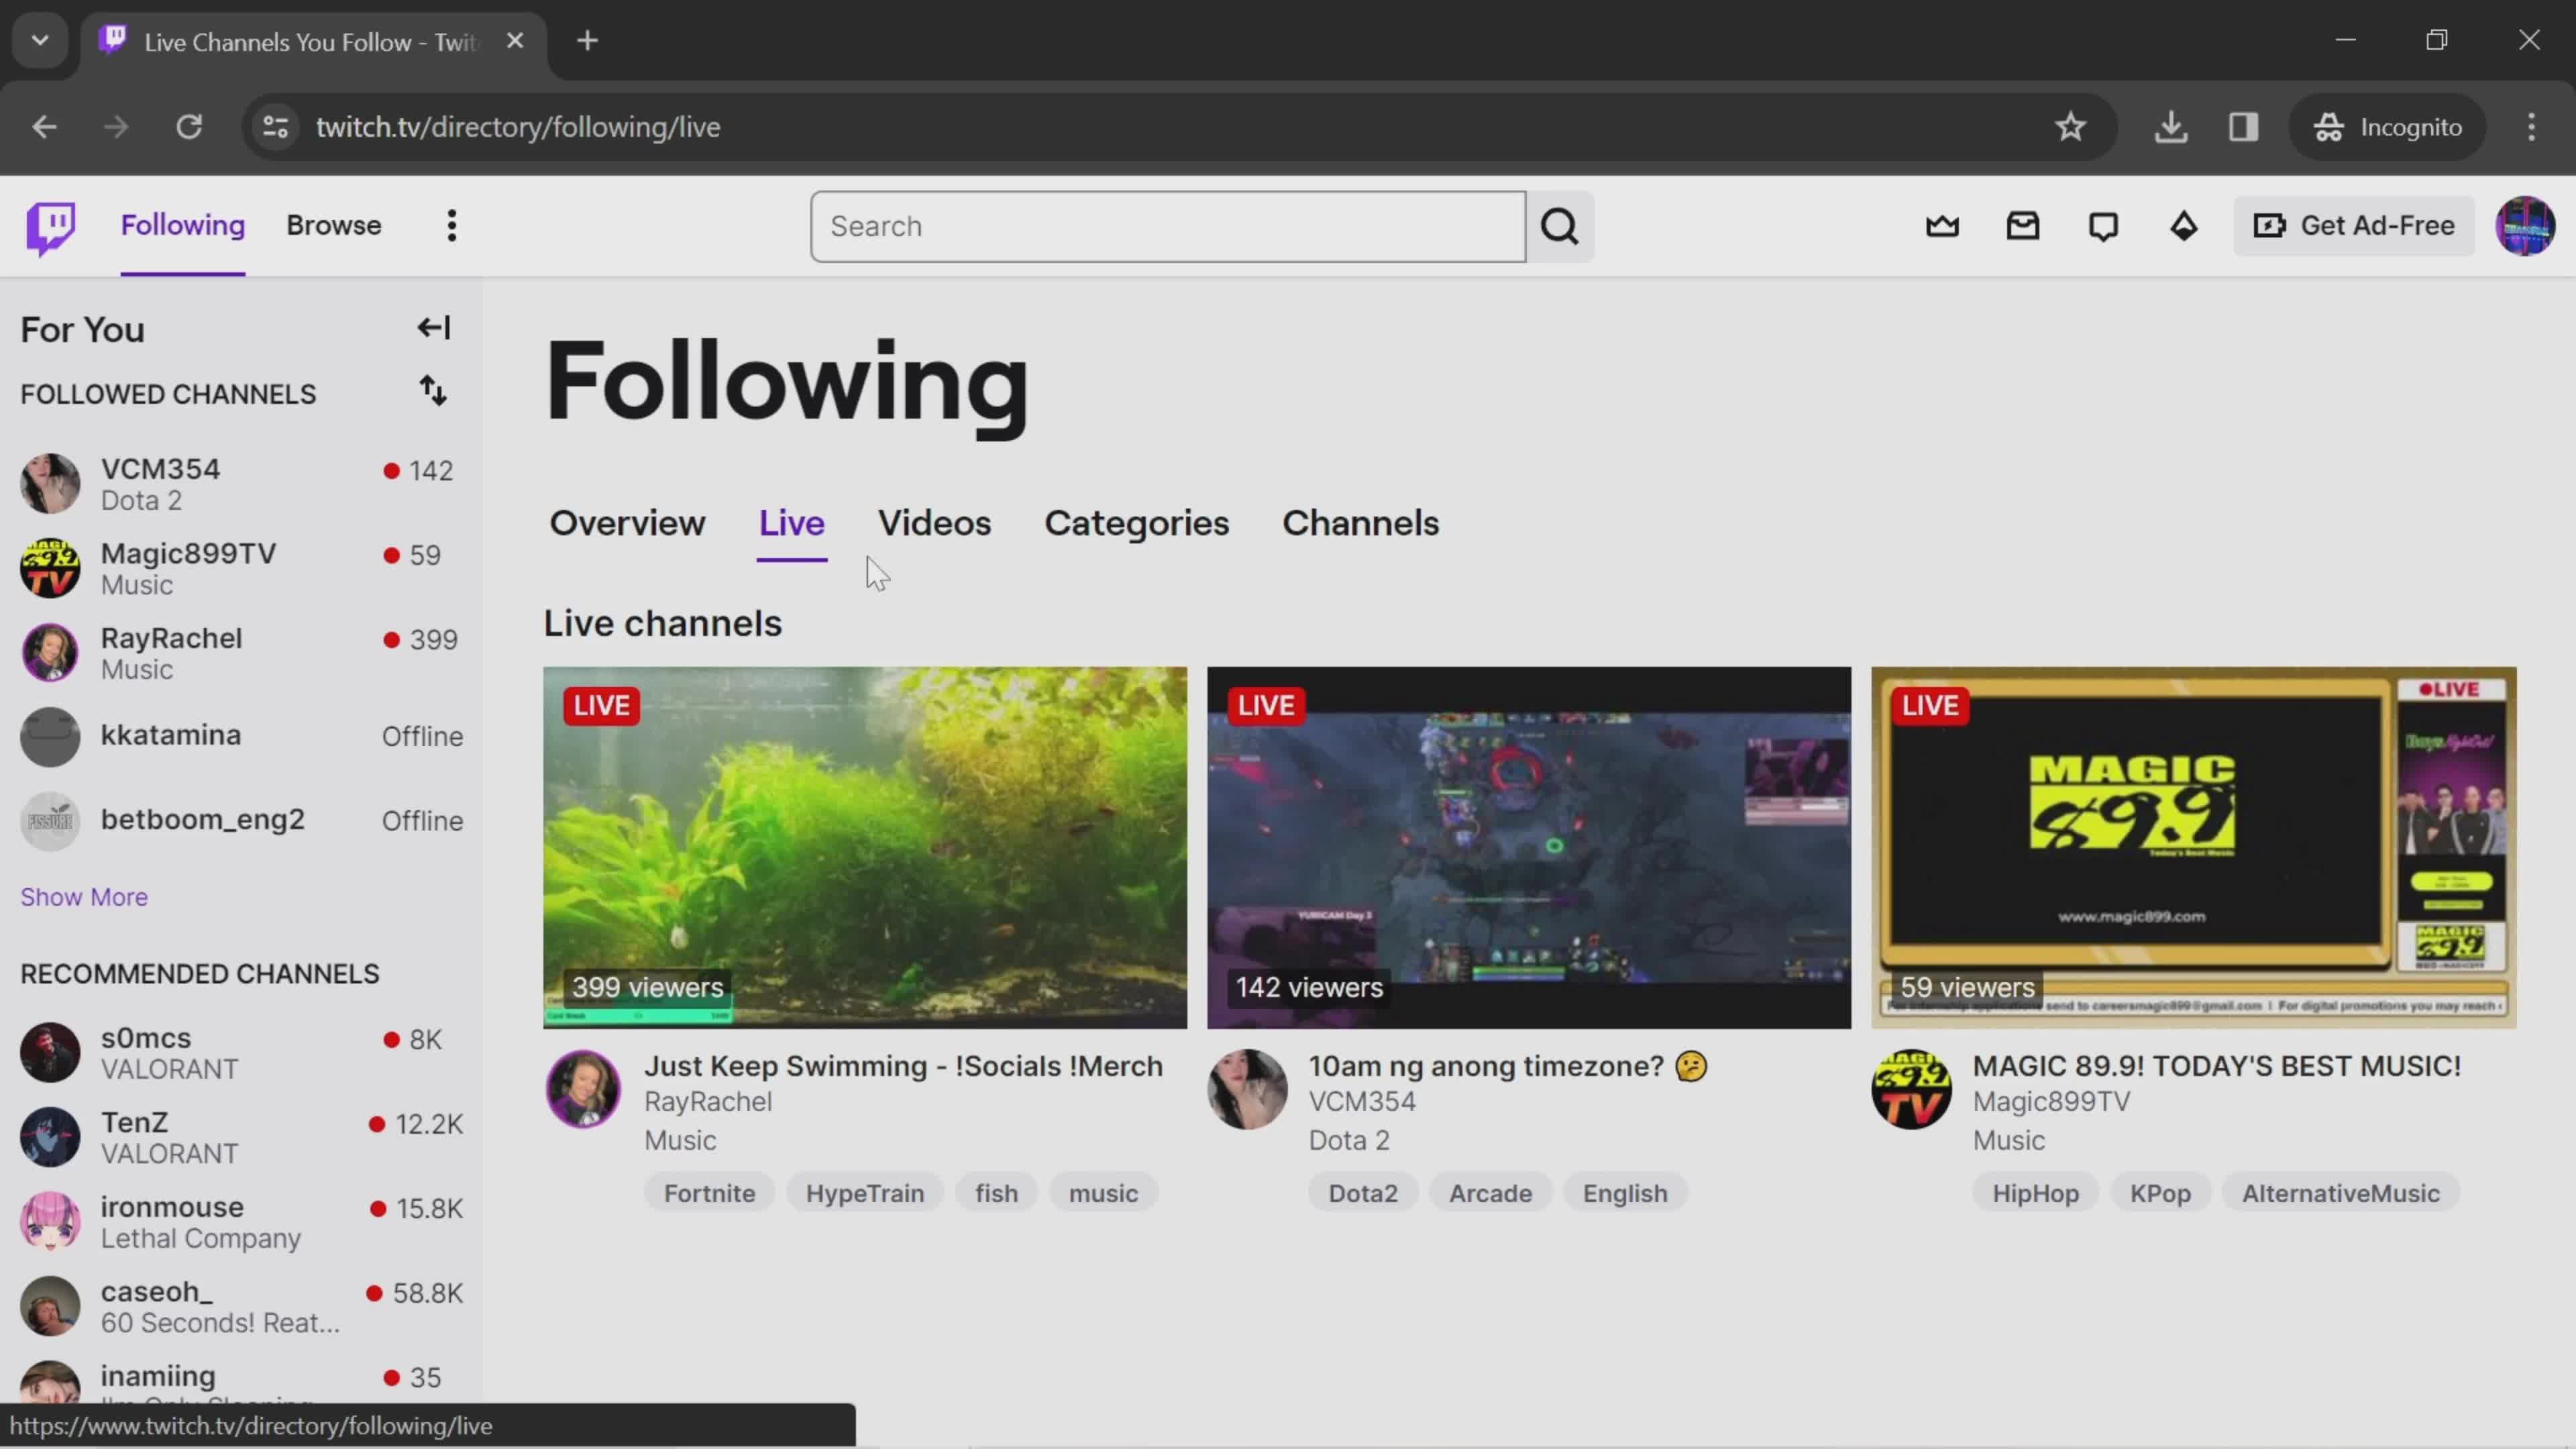
Task: Open recommended channel caseoh_
Action: 241,1306
